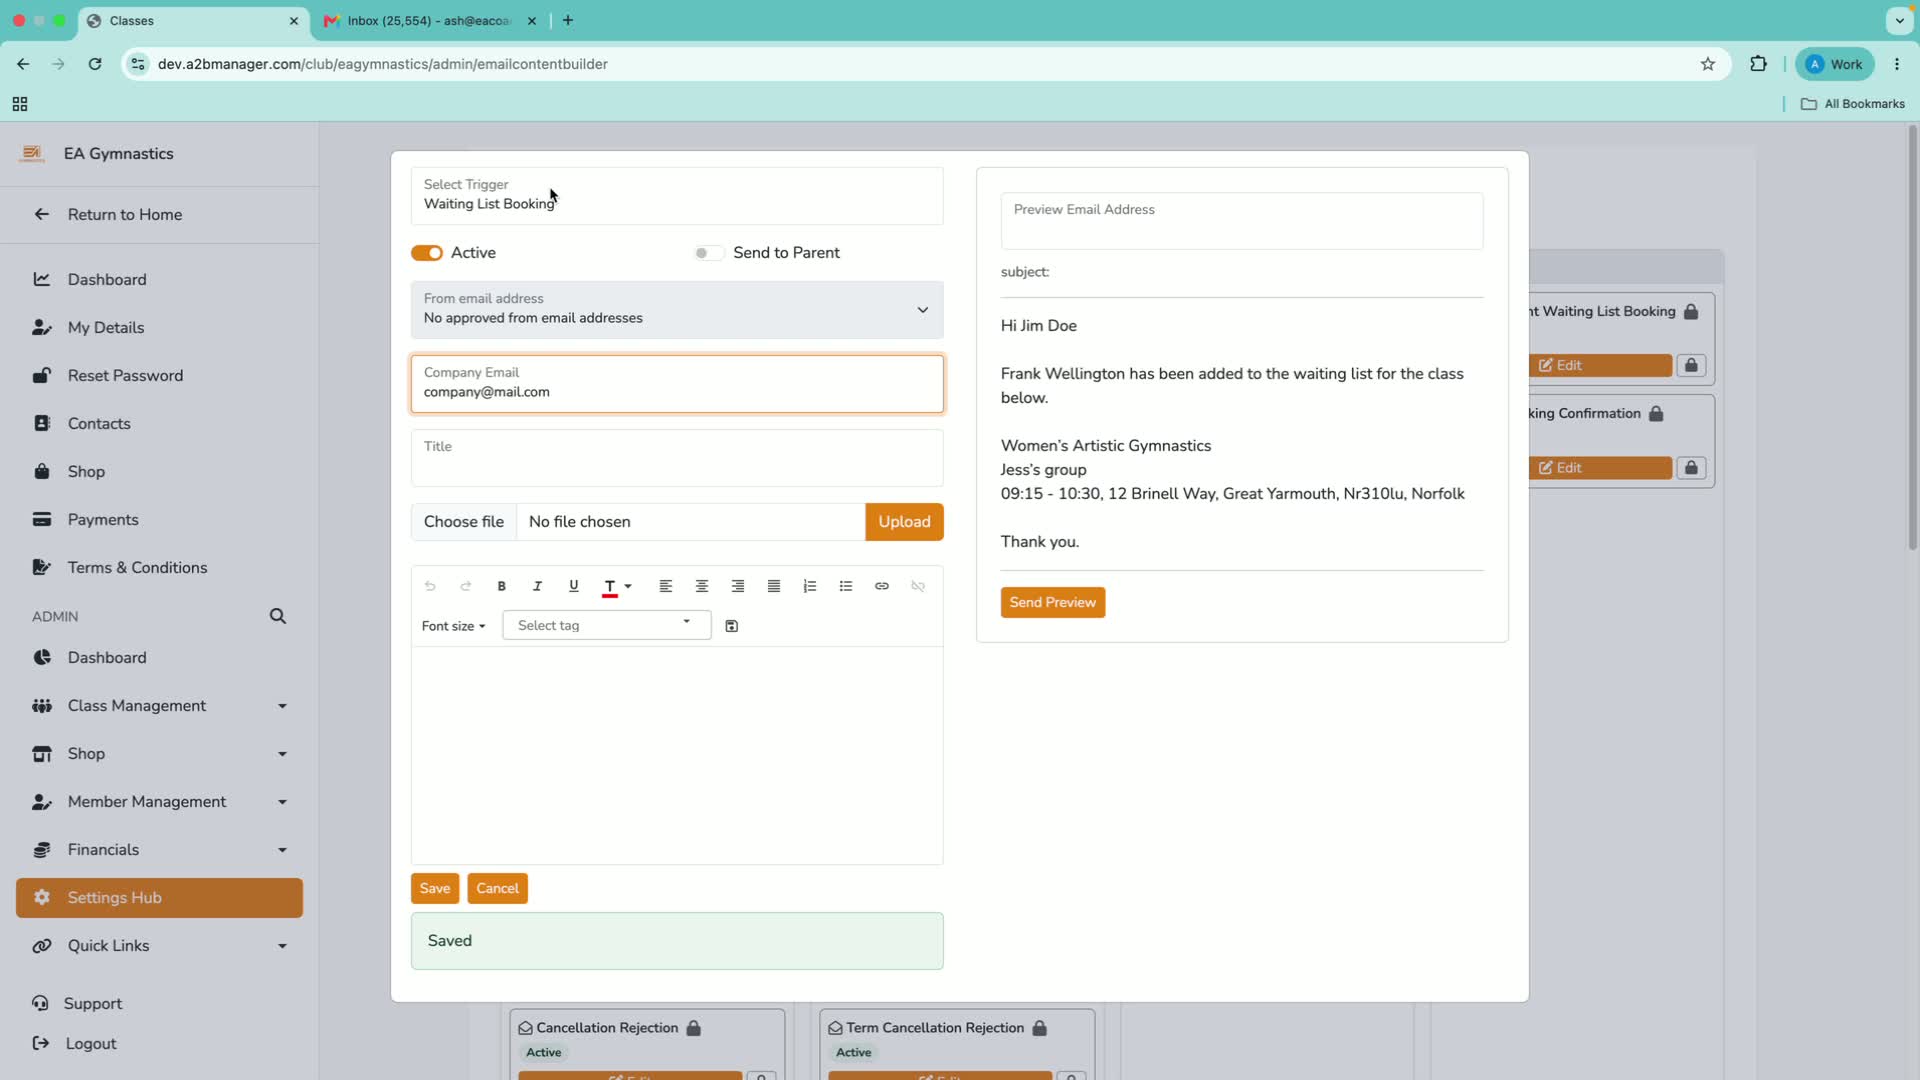Align text left in the editor
The height and width of the screenshot is (1080, 1920).
[x=666, y=586]
